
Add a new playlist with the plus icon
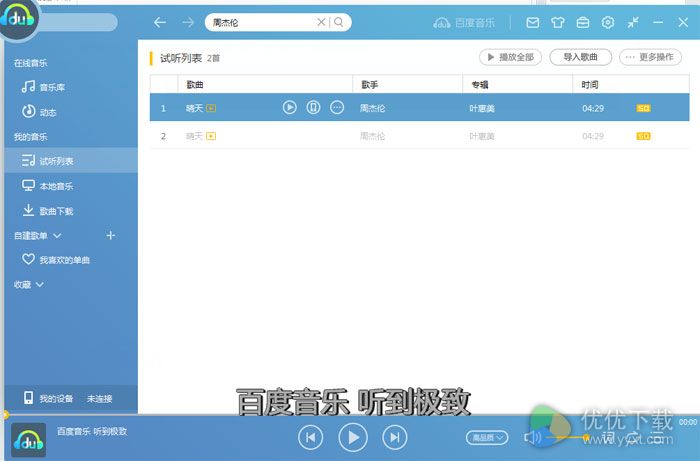[x=111, y=235]
